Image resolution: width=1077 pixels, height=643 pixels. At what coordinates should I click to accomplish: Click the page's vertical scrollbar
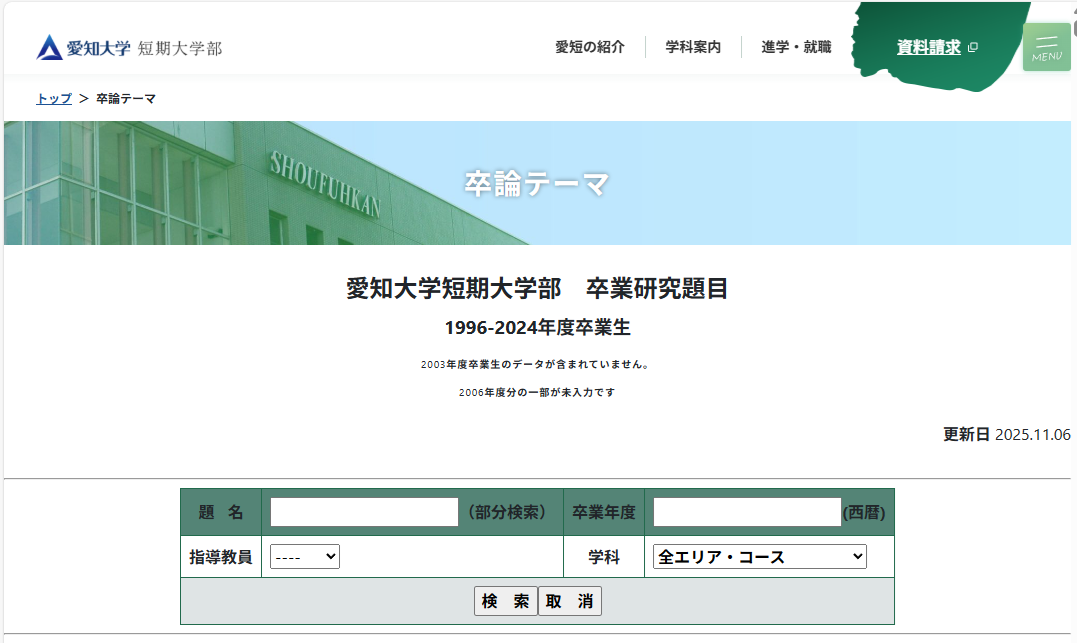click(1074, 300)
